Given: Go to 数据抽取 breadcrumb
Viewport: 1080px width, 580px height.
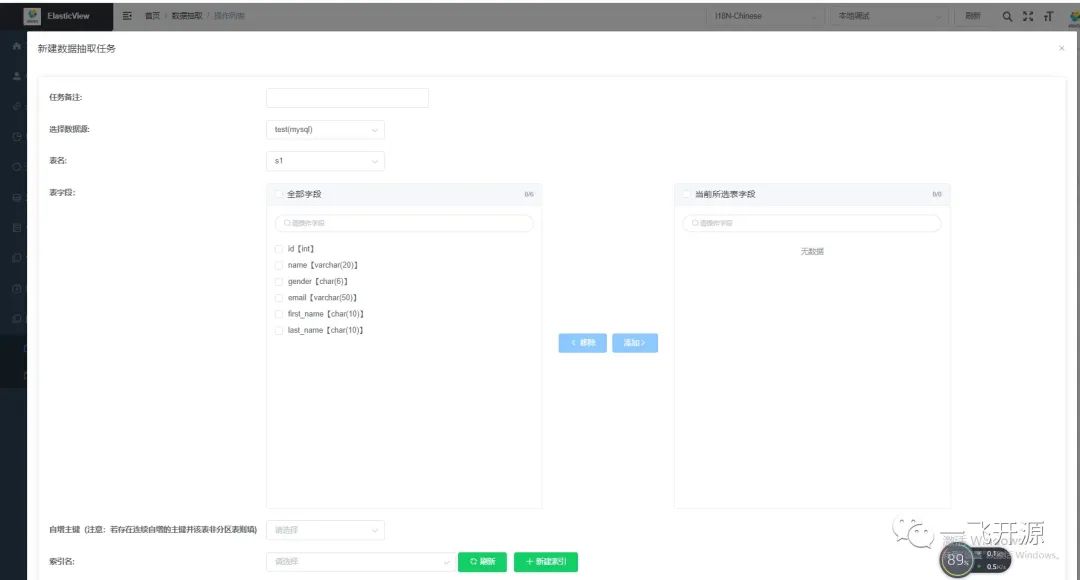Looking at the screenshot, I should click(x=187, y=16).
